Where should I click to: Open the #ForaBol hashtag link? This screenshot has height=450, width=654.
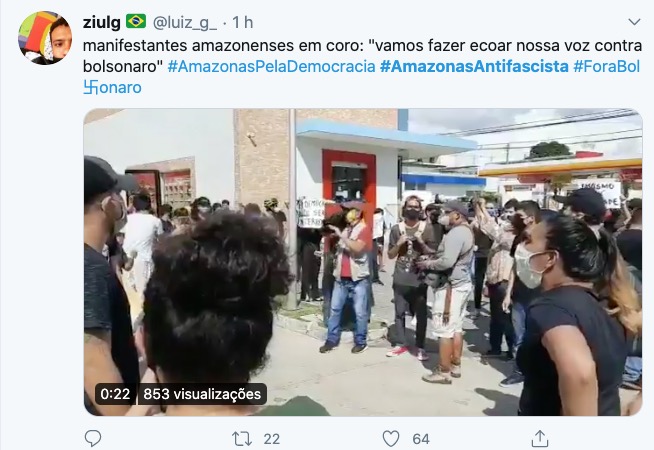(x=606, y=66)
